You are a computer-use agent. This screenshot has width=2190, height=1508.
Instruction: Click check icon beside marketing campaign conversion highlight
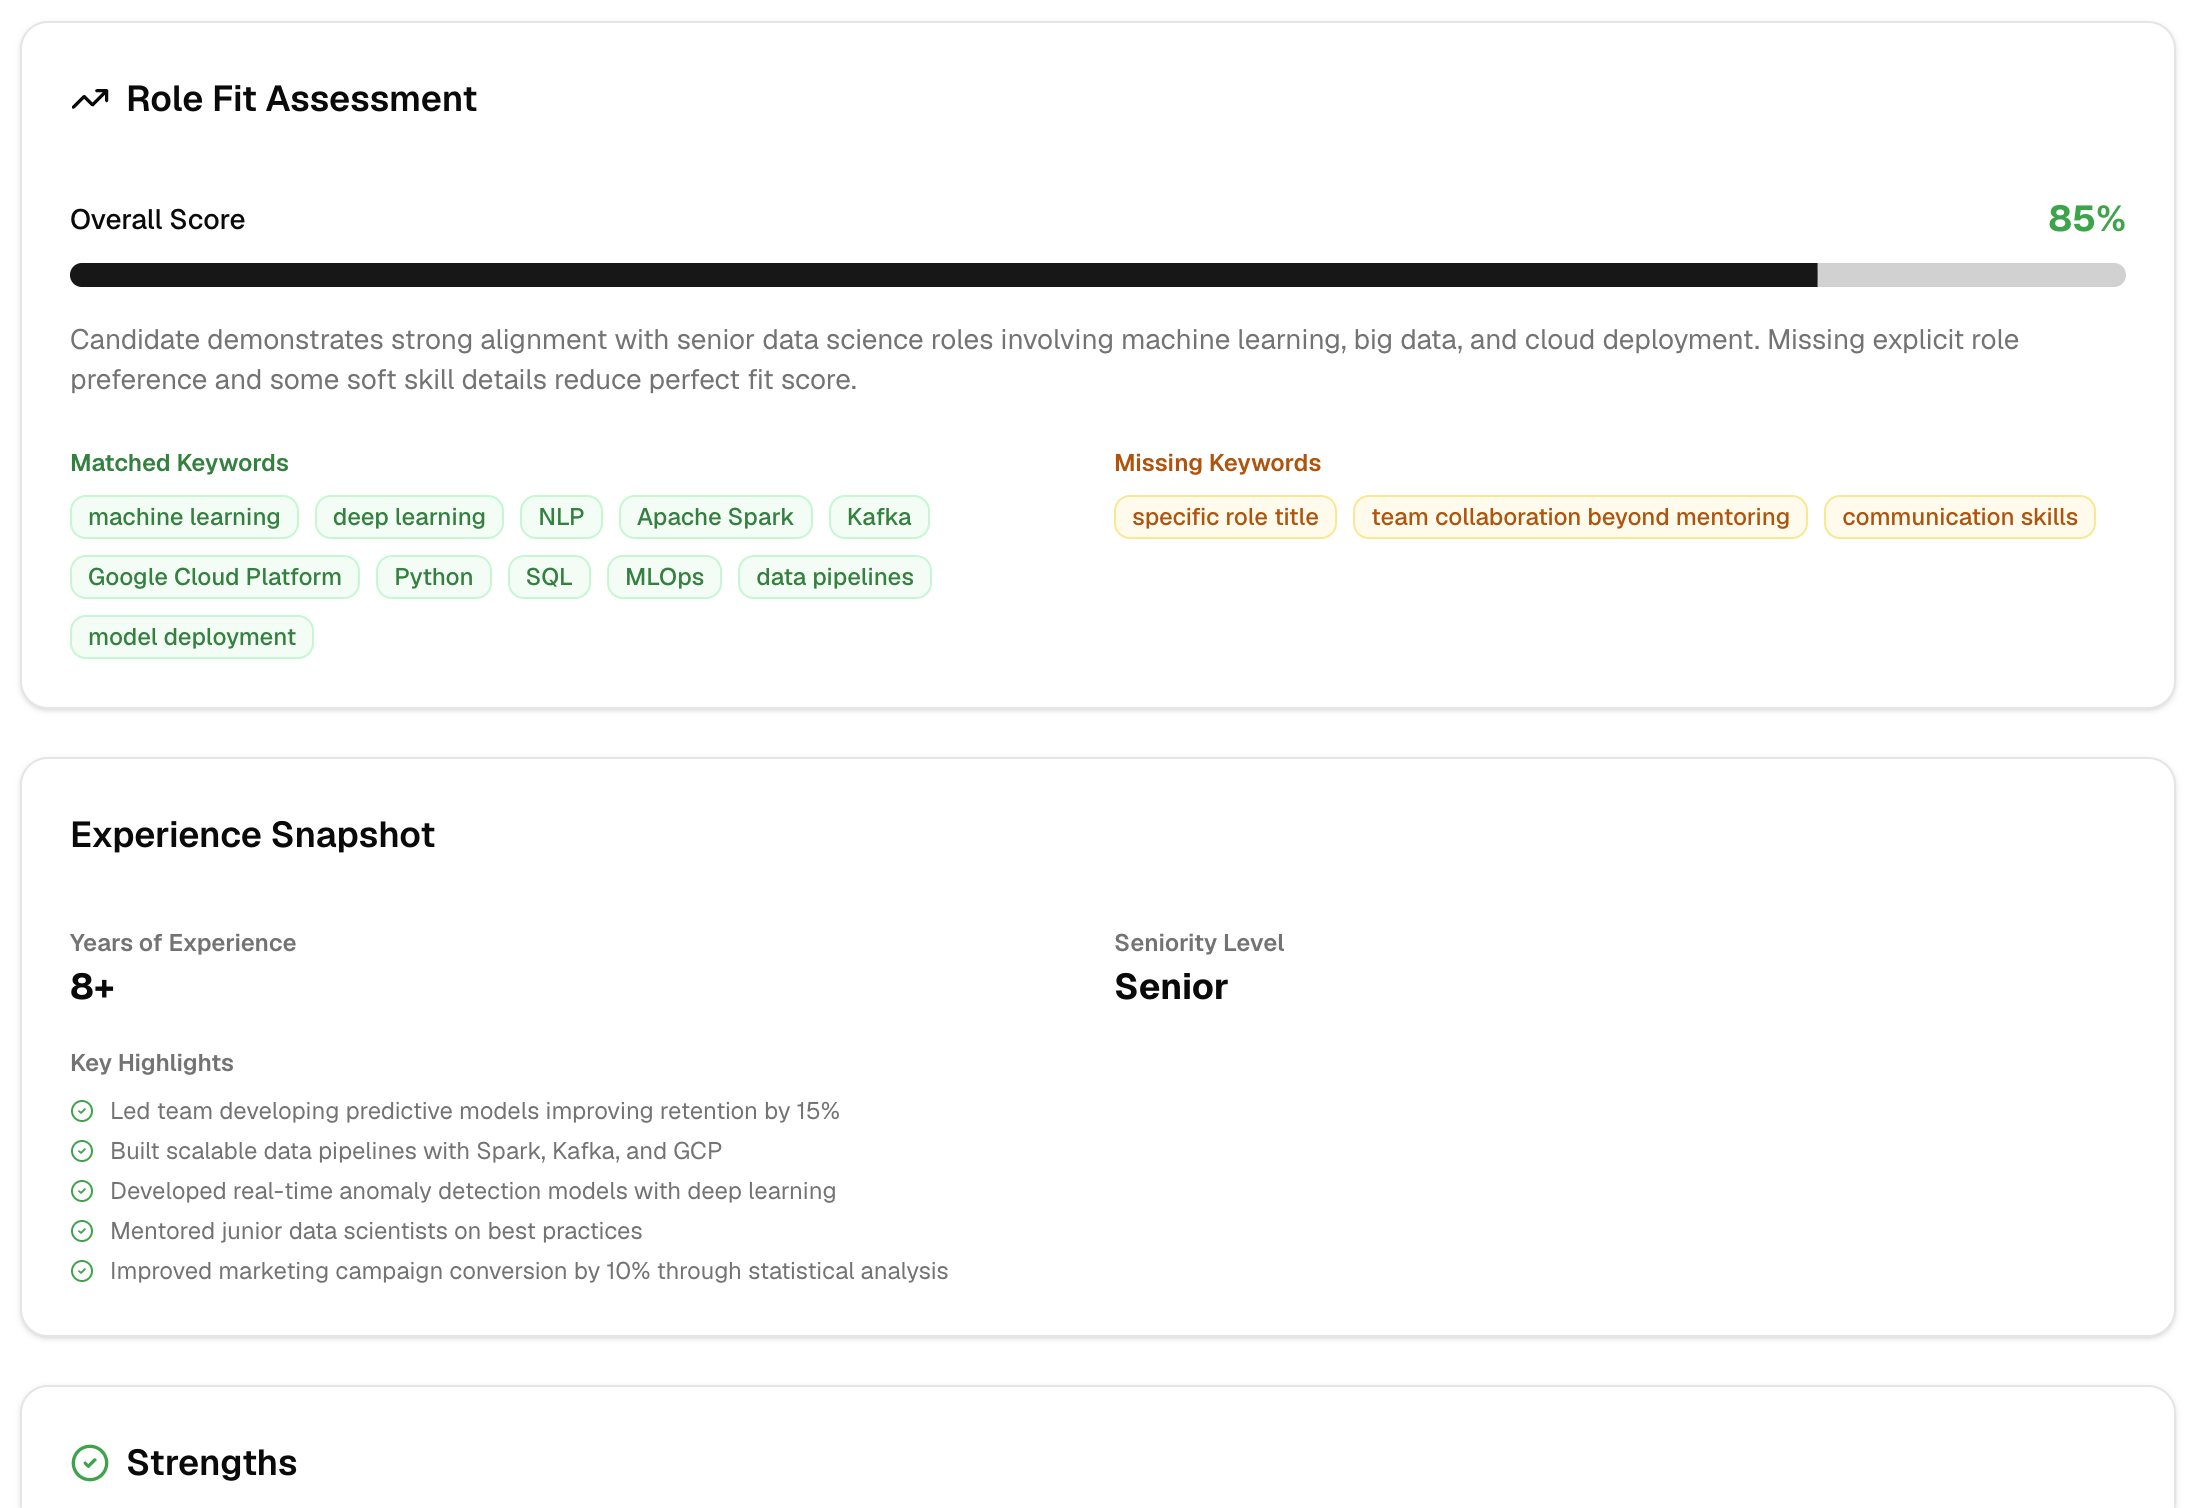82,1271
